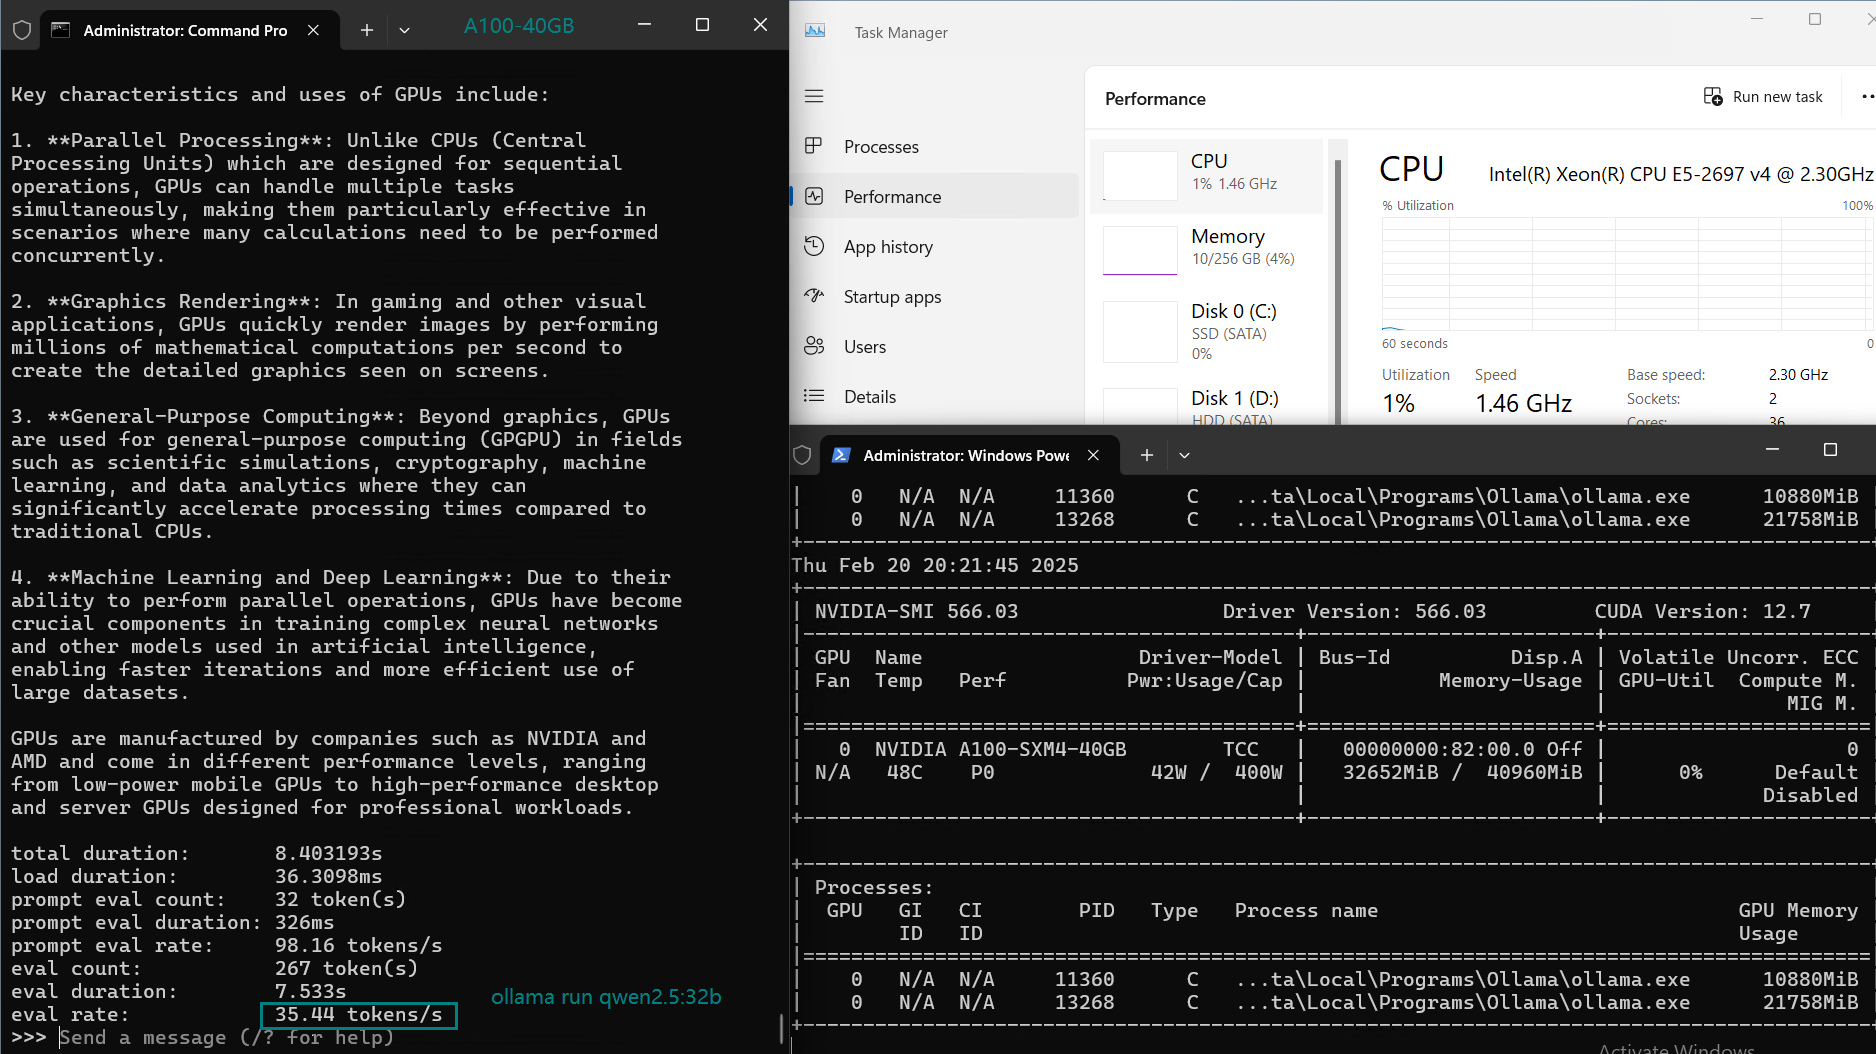
Task: Close the Administrator: Windows PowerShell tab
Action: click(1093, 455)
